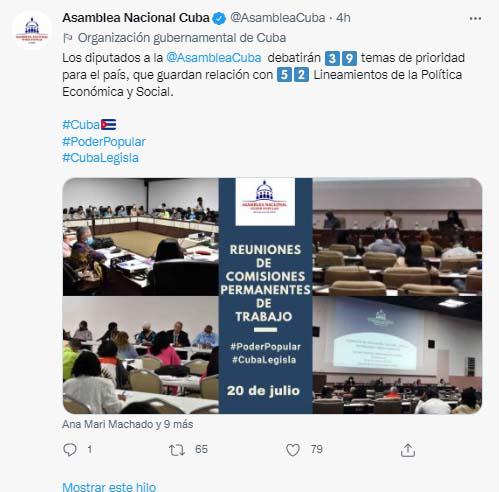Click the 4h timestamp
501x492 pixels.
[x=343, y=18]
